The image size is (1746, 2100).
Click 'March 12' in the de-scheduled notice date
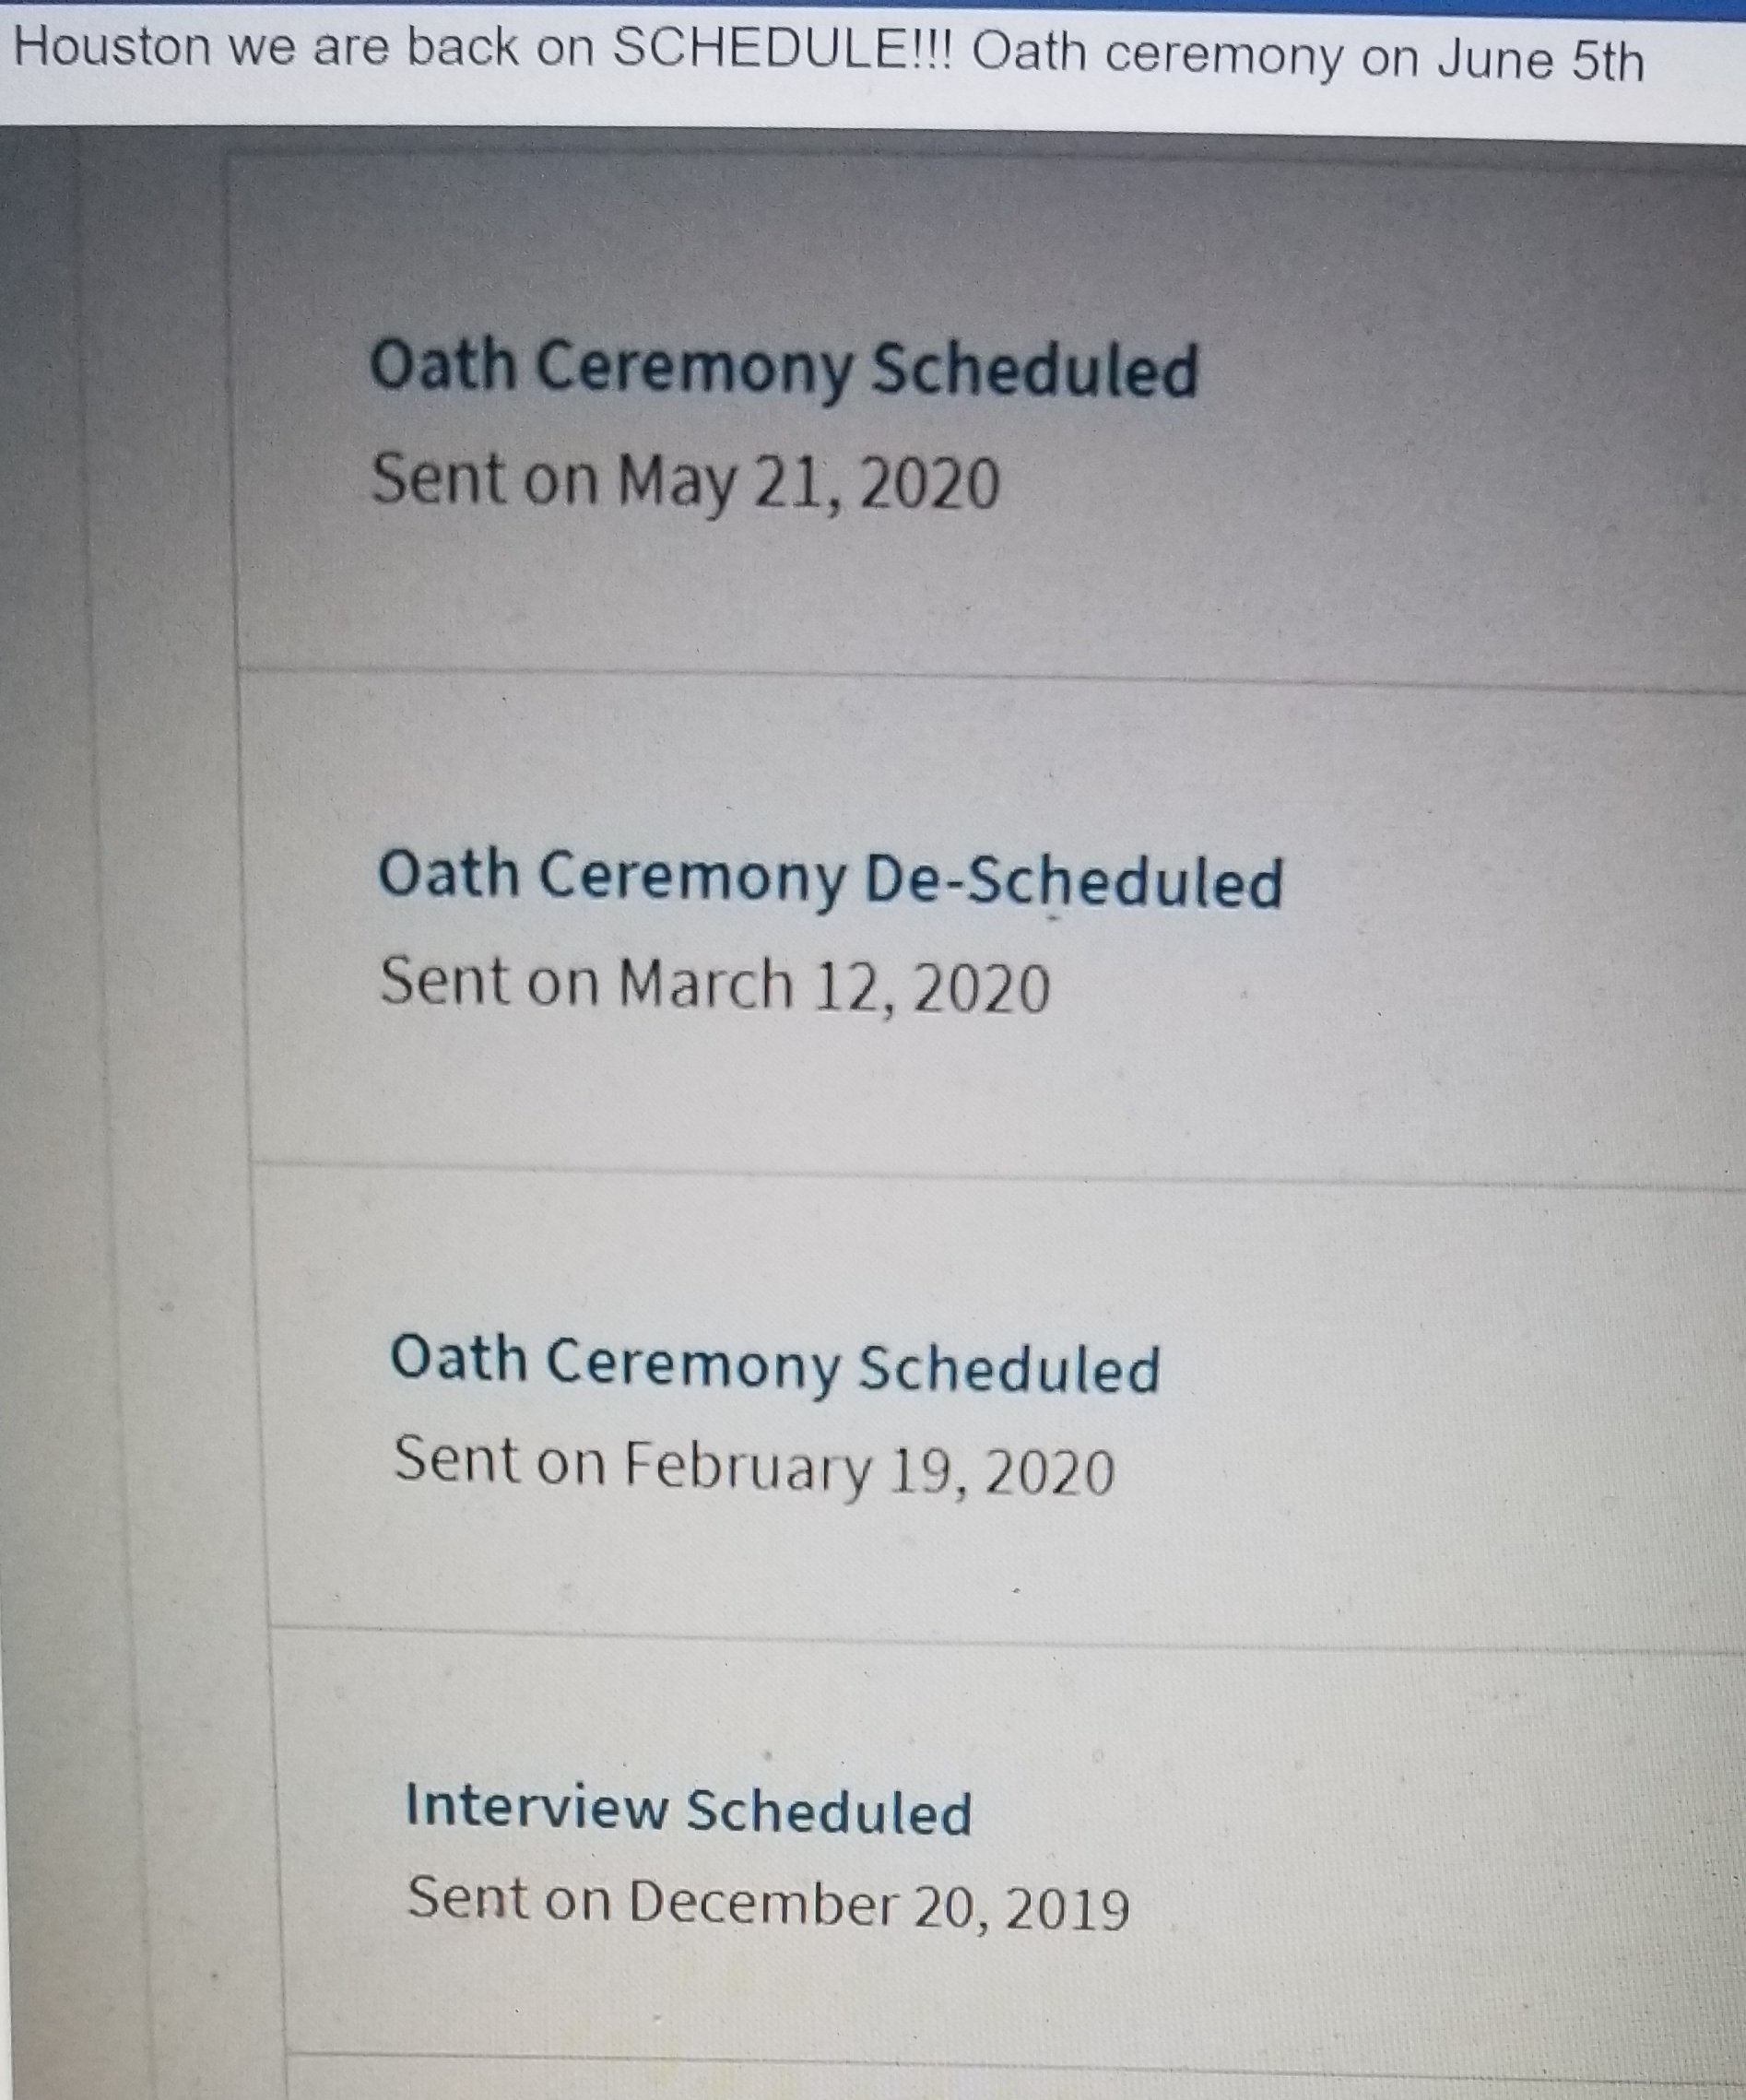(751, 985)
